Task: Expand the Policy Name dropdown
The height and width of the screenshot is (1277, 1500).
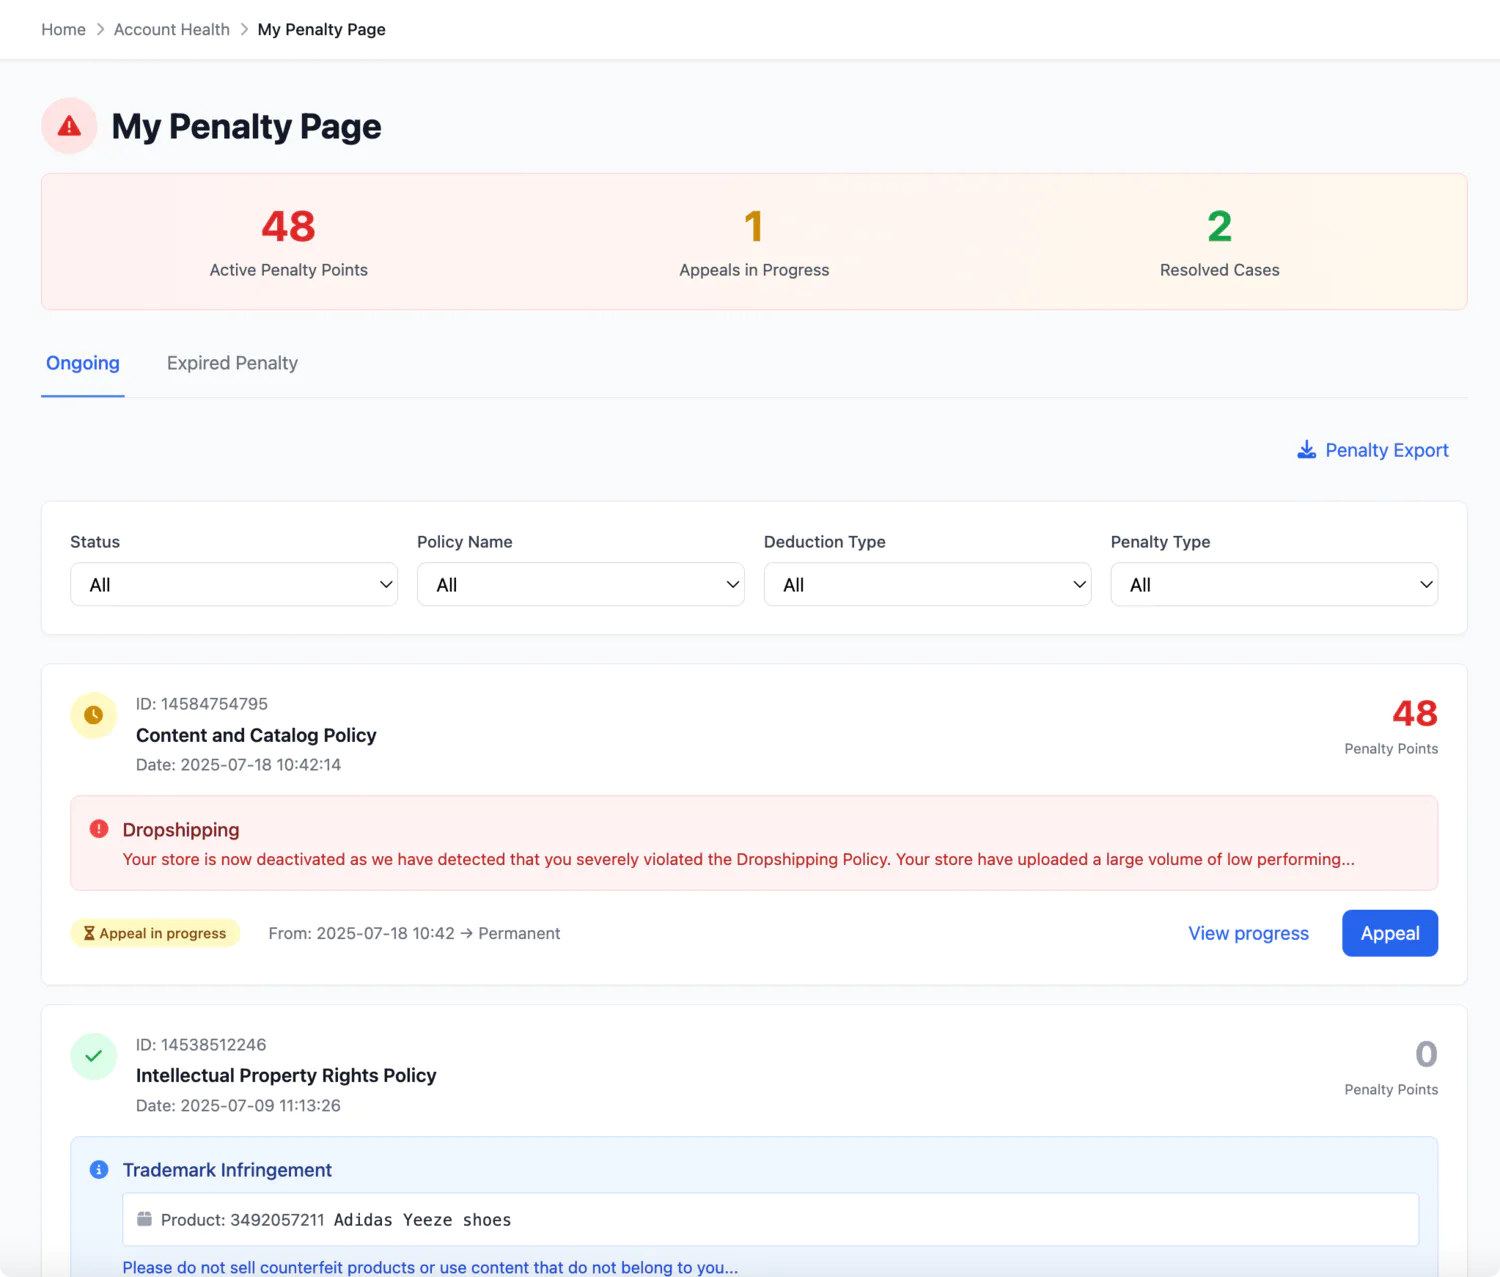Action: coord(580,585)
